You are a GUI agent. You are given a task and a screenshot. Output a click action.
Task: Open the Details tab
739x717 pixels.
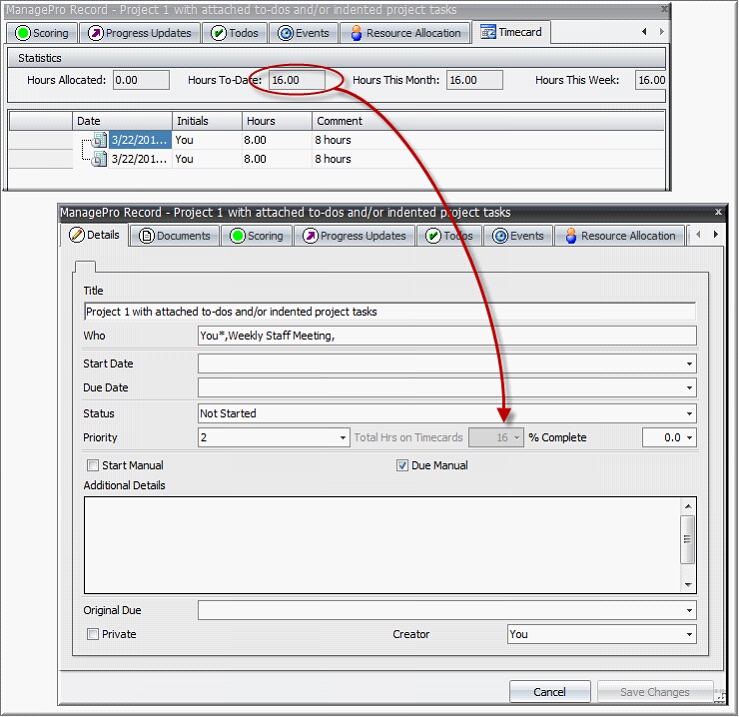tap(94, 235)
